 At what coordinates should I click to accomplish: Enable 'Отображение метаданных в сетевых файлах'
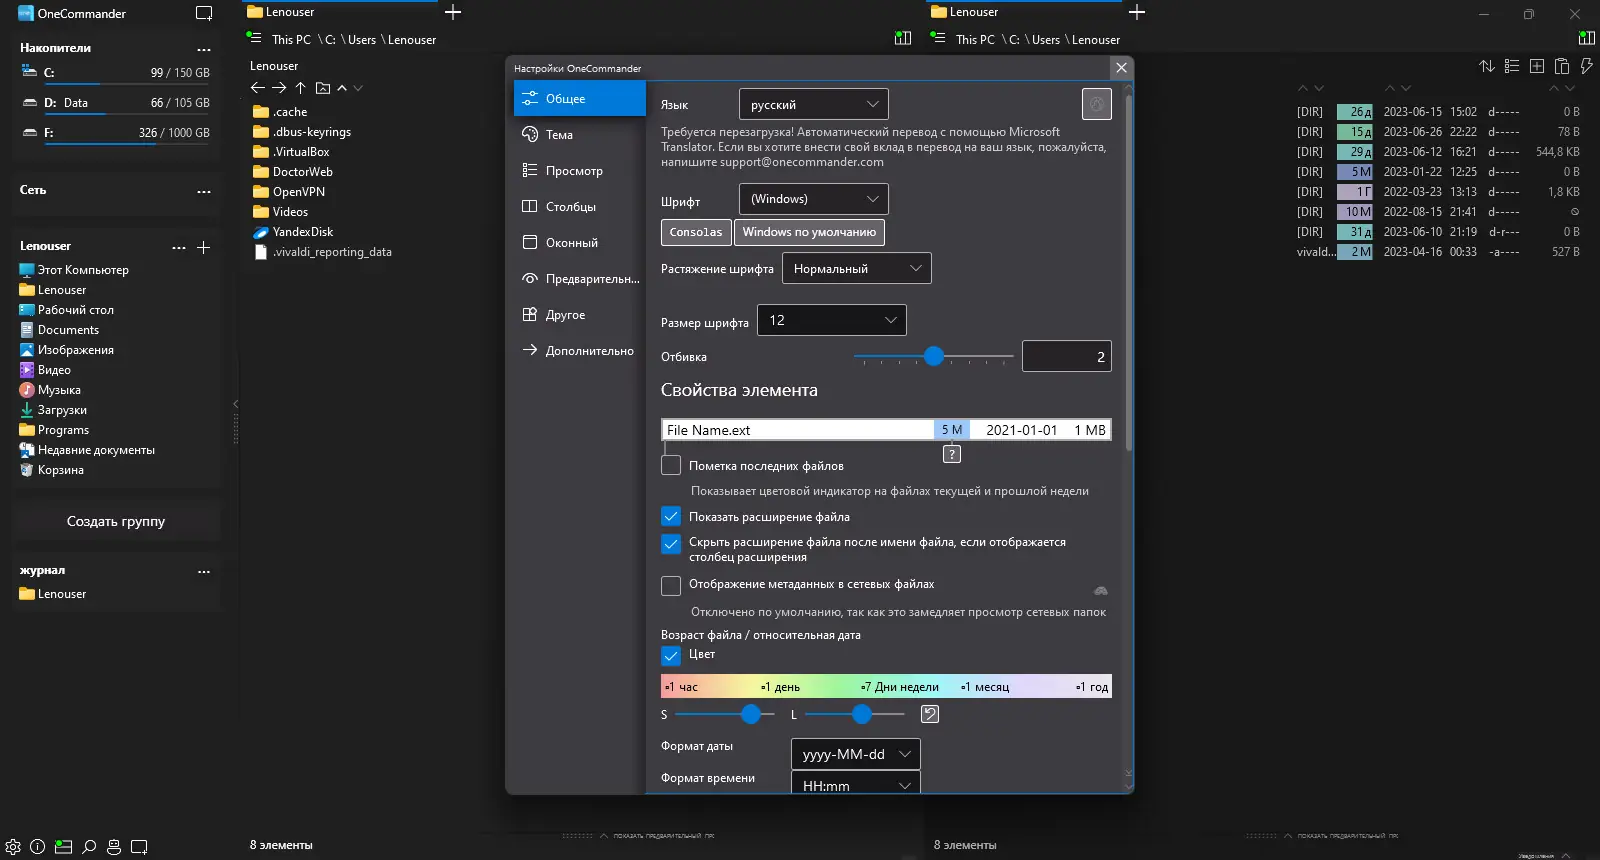(x=671, y=586)
